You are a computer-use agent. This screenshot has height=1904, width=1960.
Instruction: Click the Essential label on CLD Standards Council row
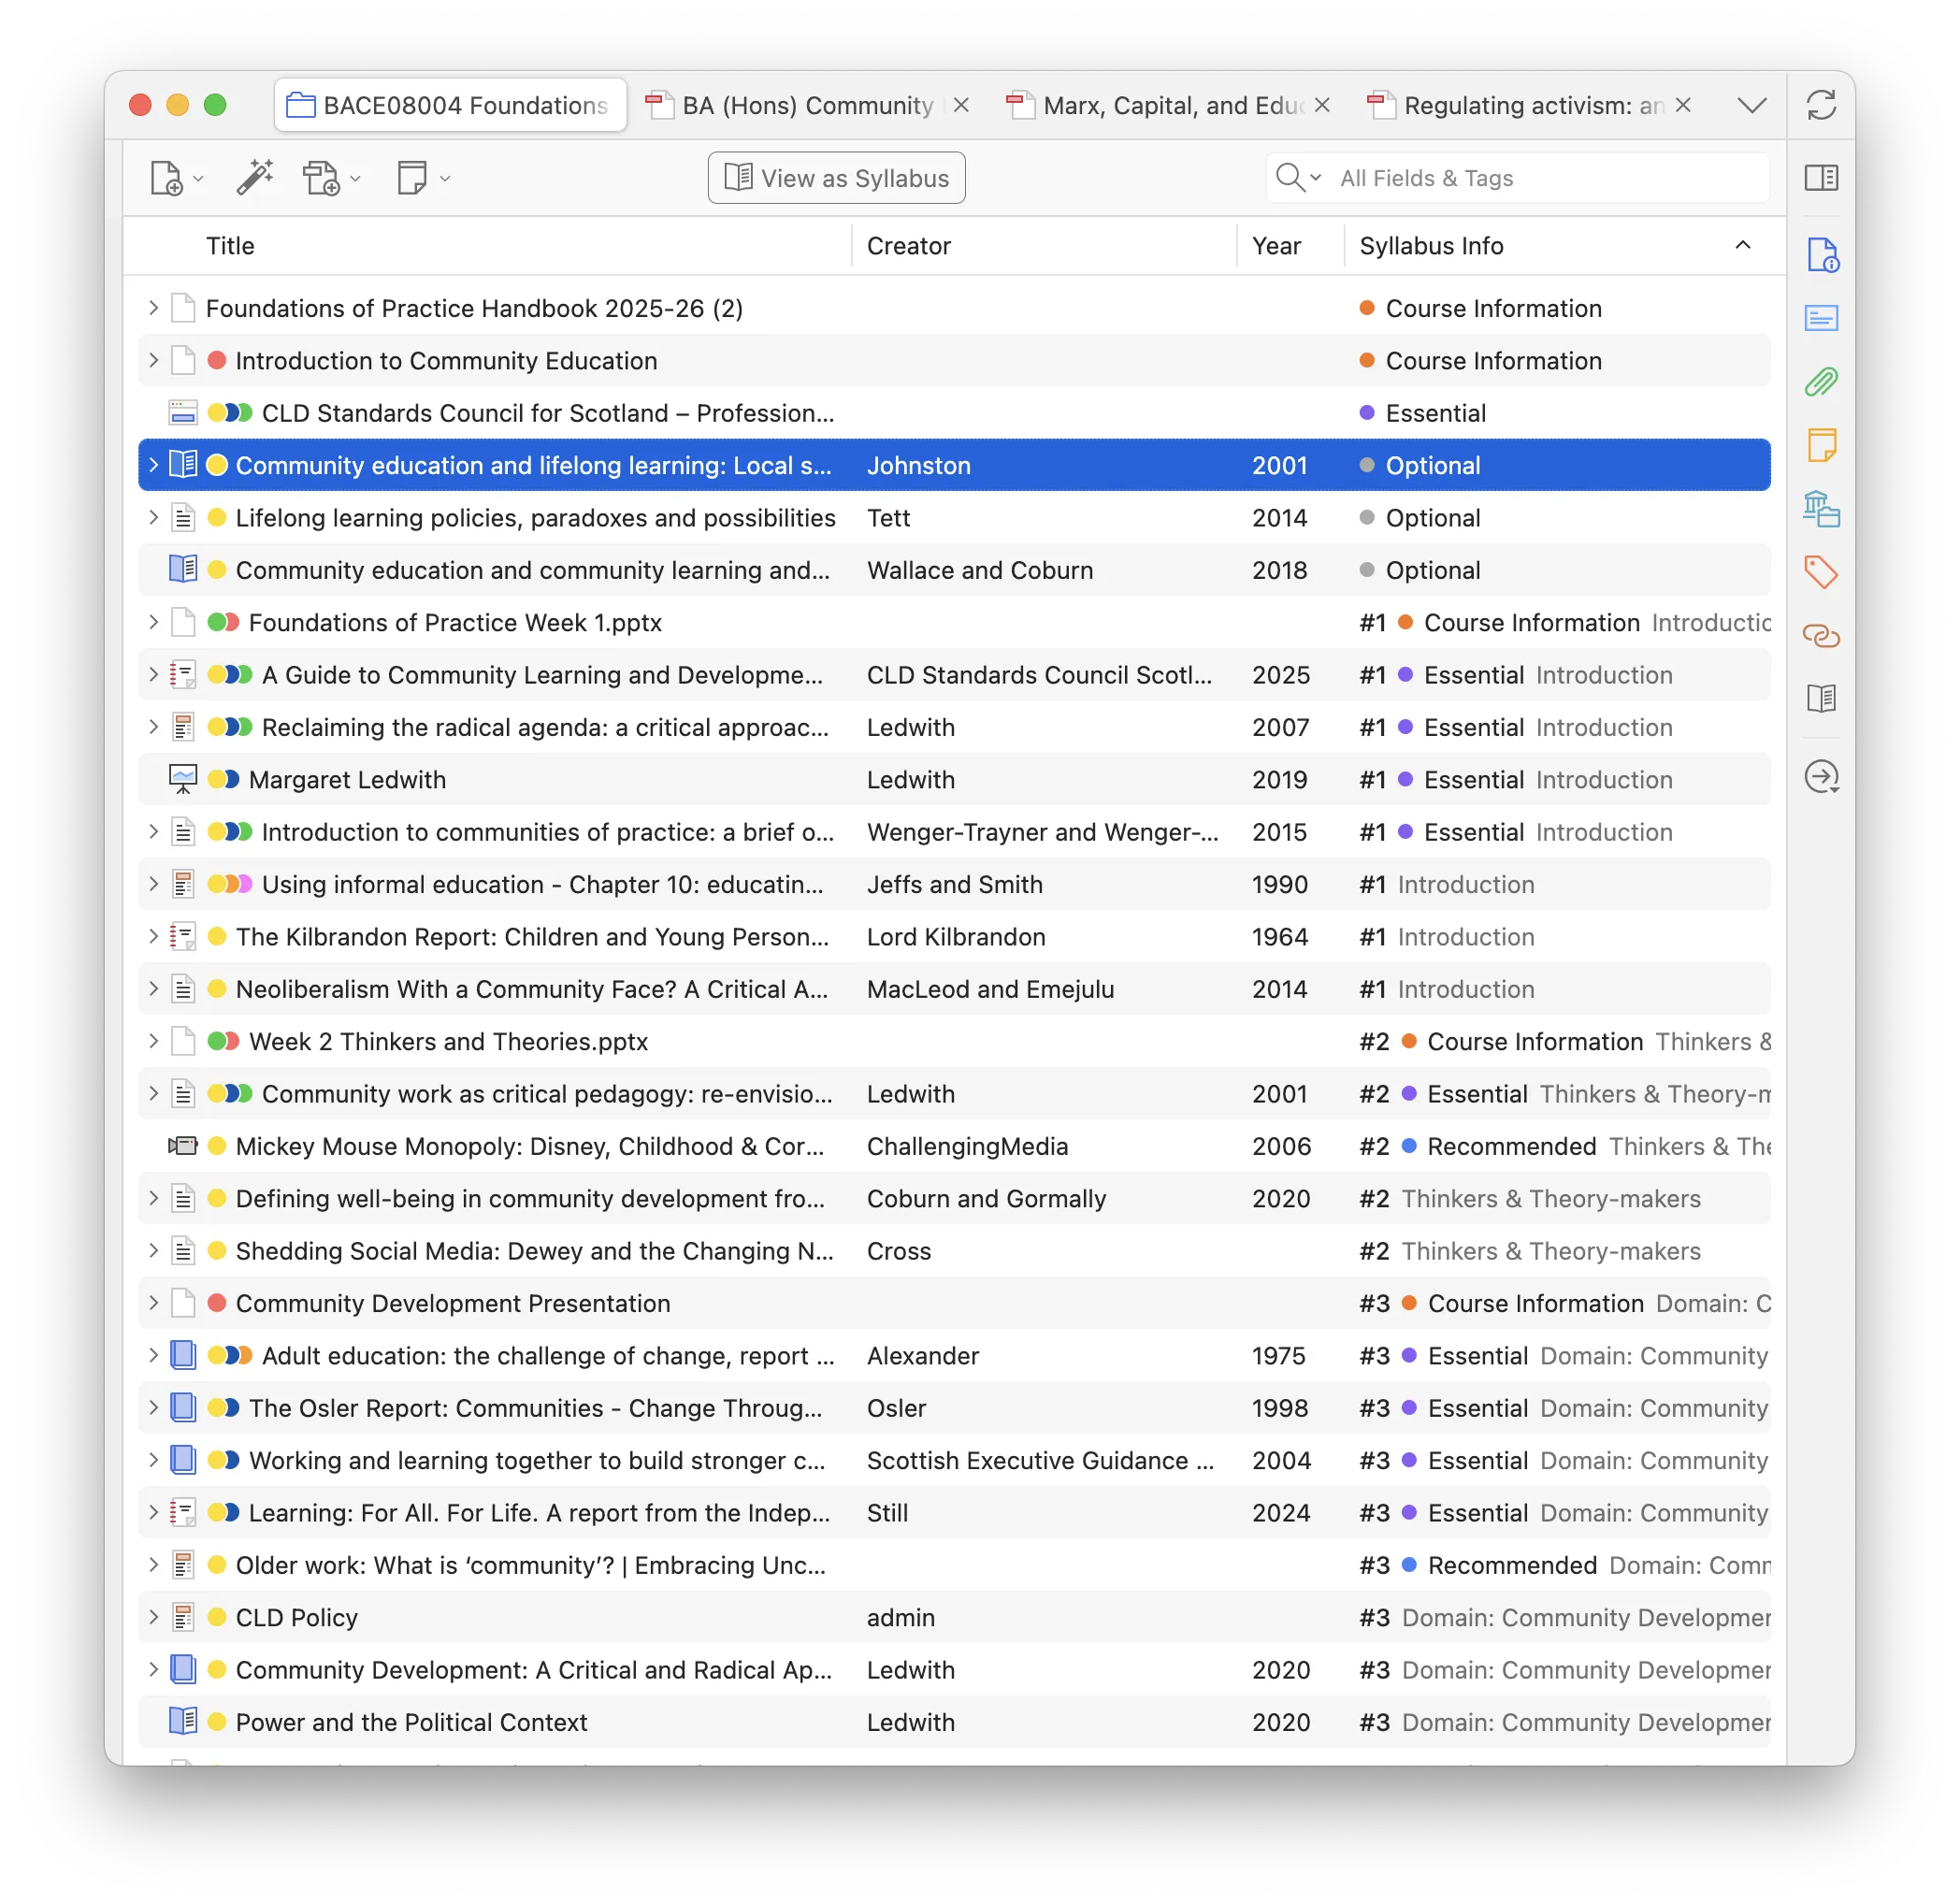1435,413
